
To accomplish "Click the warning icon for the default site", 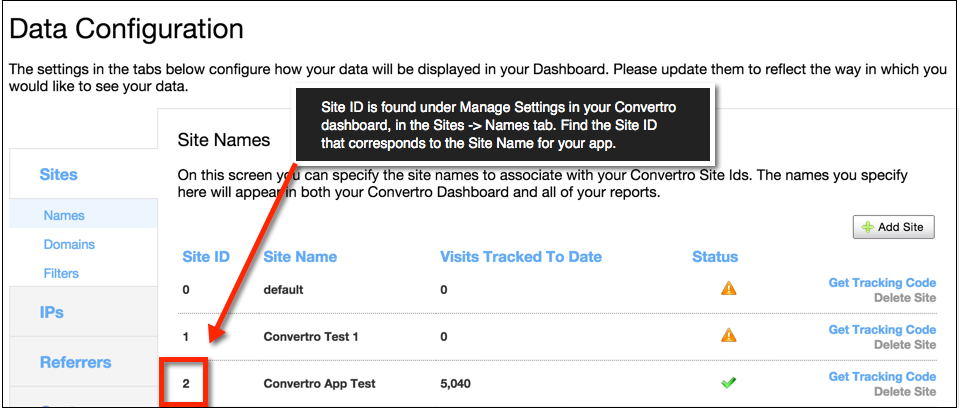I will pyautogui.click(x=728, y=288).
